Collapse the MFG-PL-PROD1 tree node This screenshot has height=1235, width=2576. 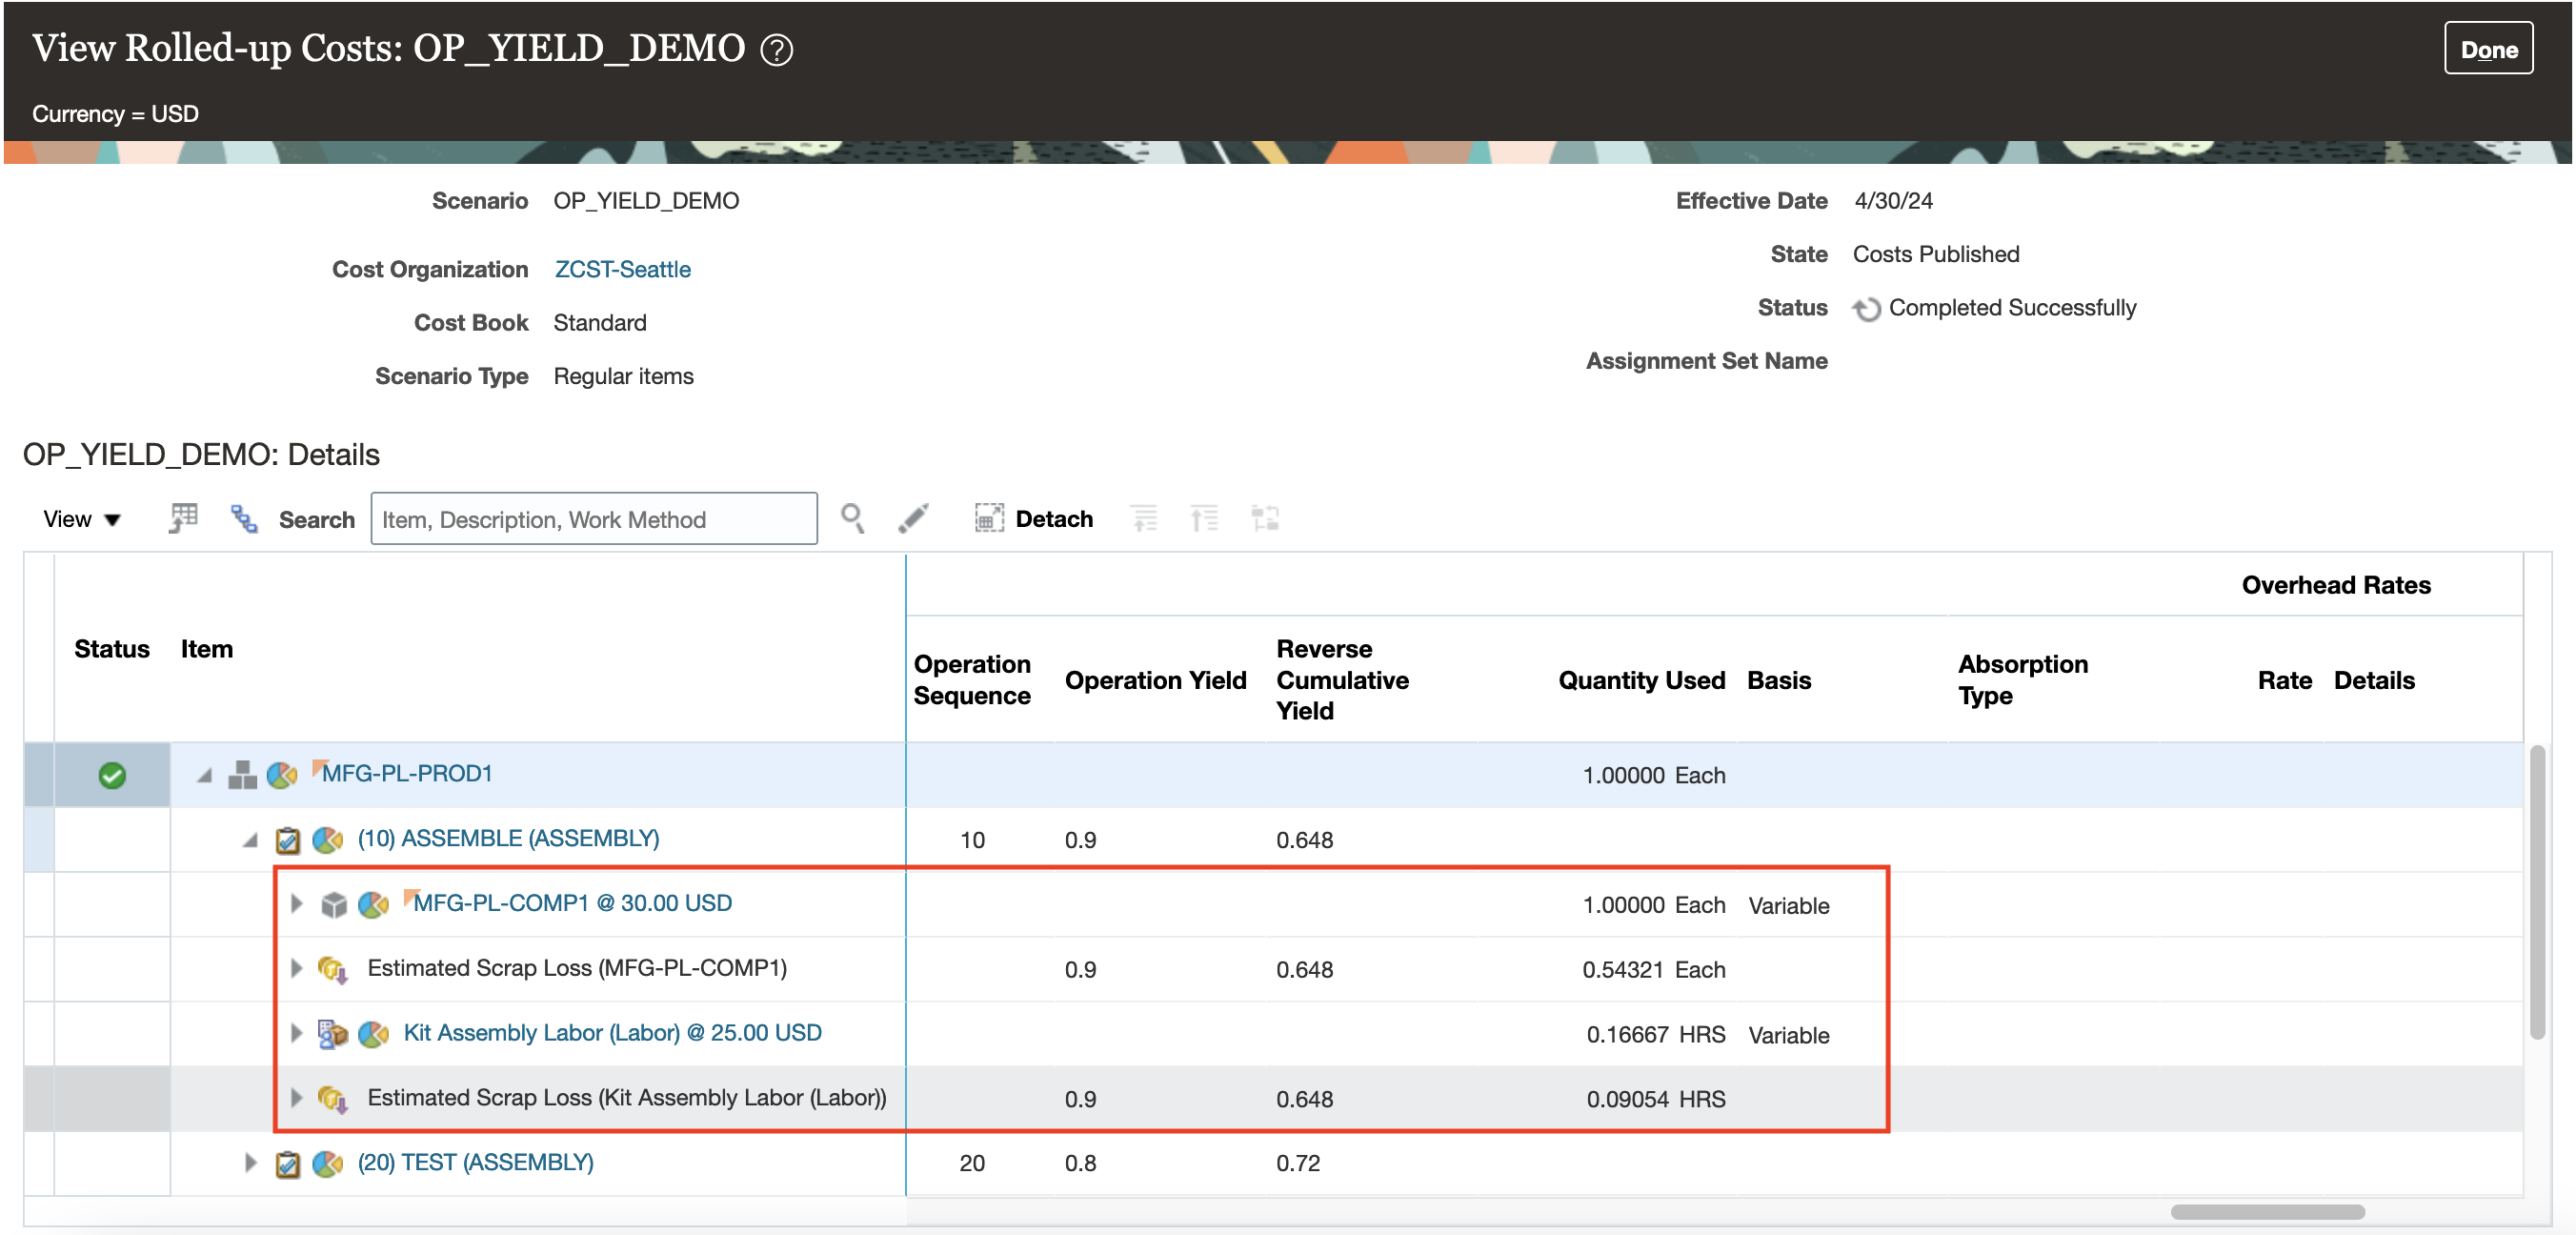coord(205,775)
